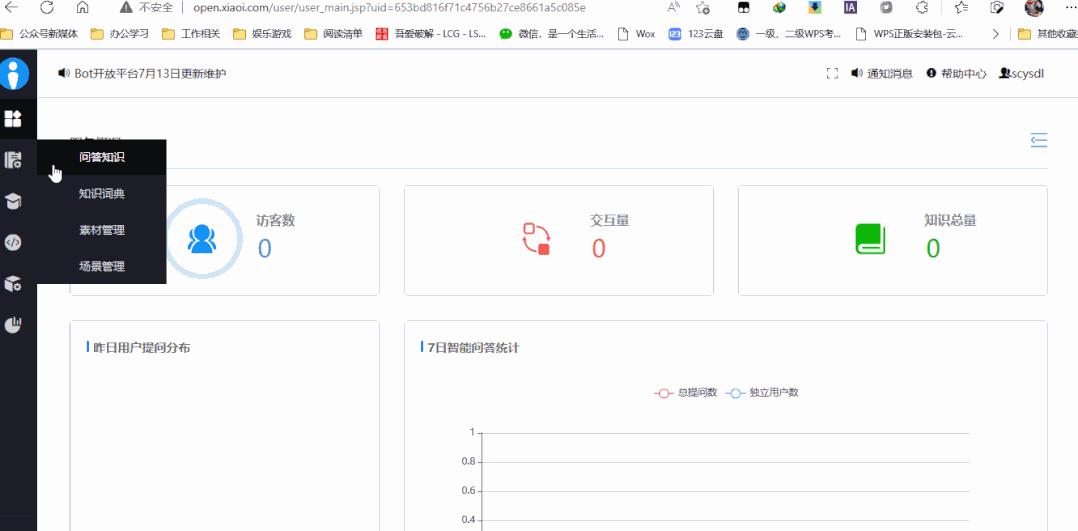Go back with the browser back arrow

12,8
